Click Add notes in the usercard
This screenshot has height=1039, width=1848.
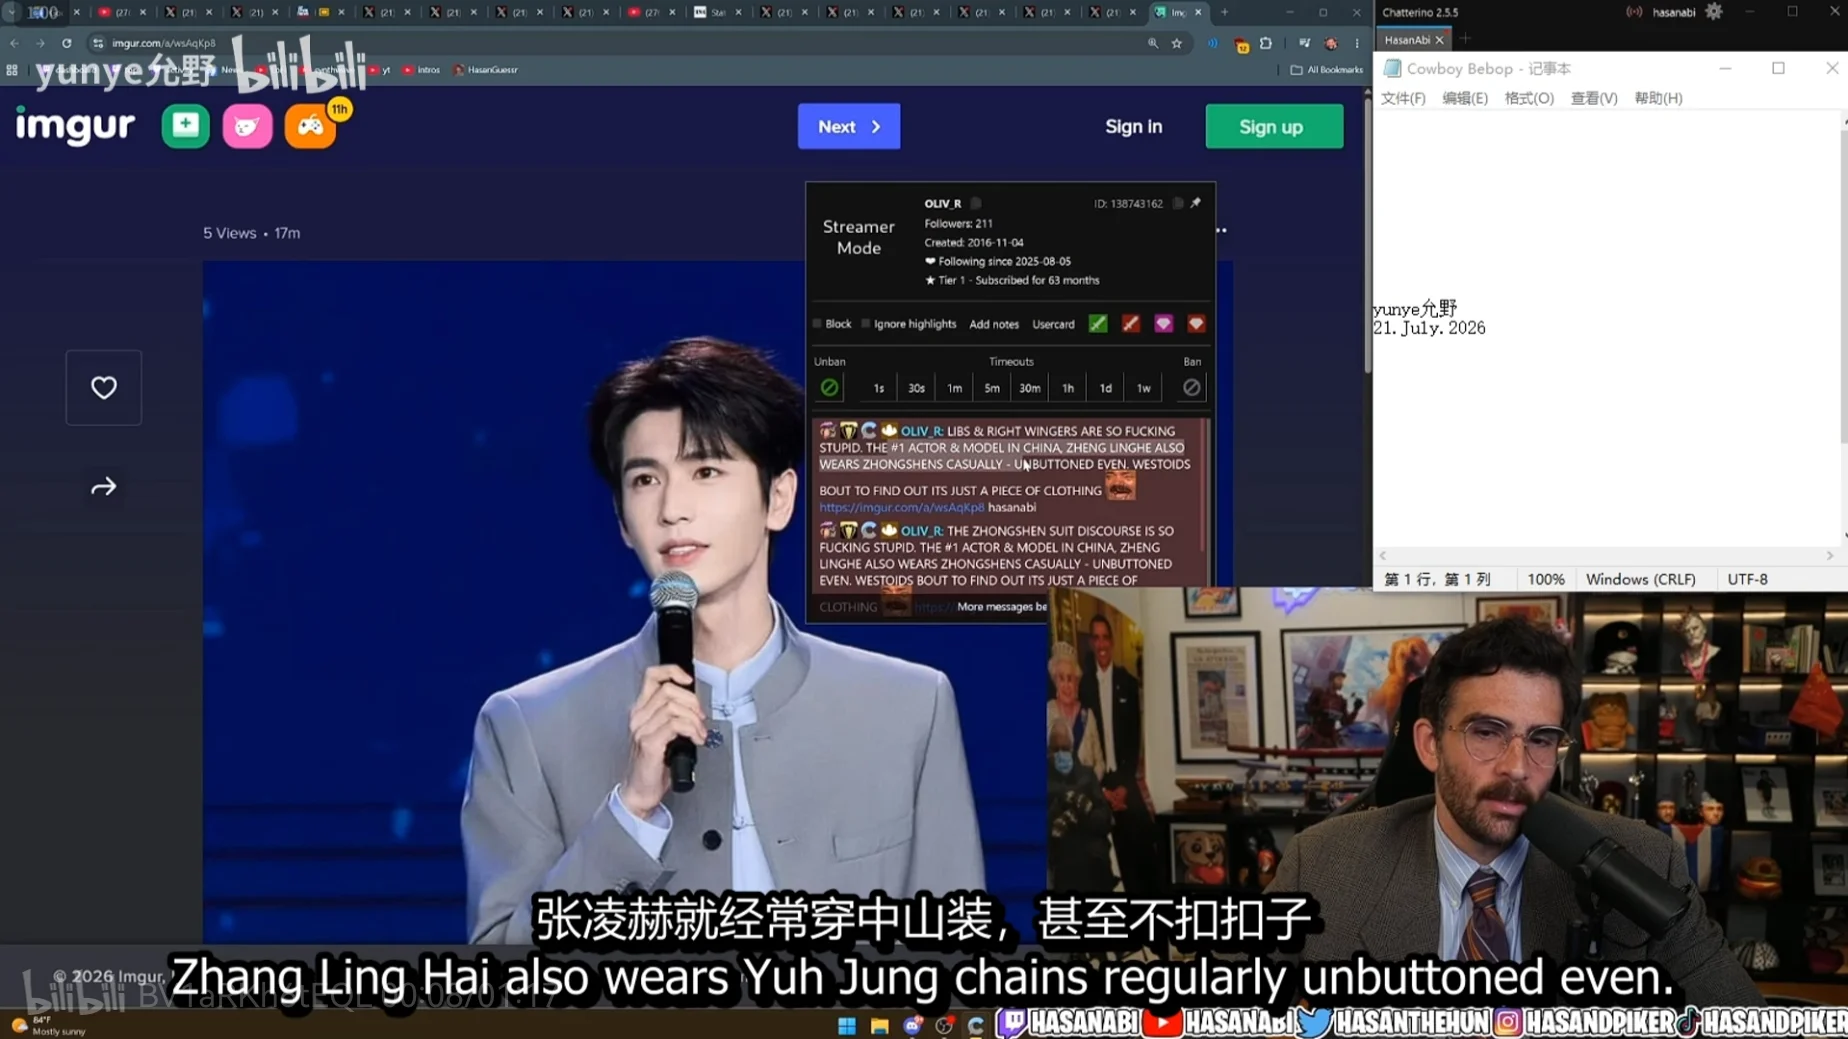994,324
